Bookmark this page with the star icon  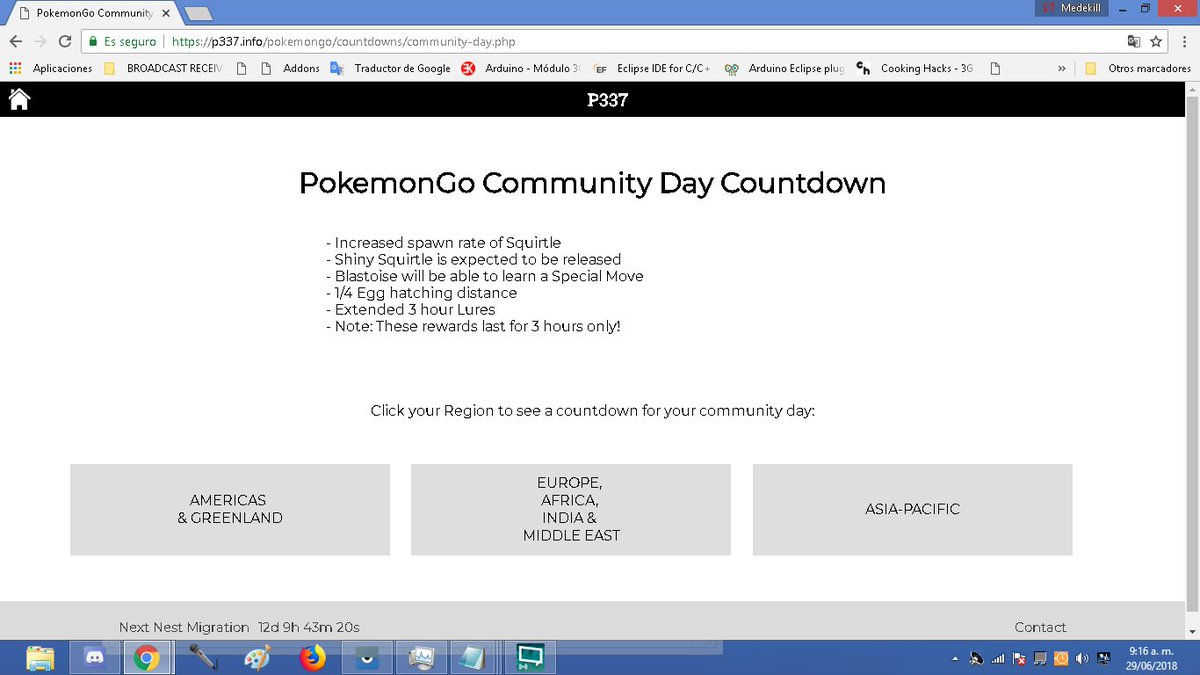pos(1156,42)
